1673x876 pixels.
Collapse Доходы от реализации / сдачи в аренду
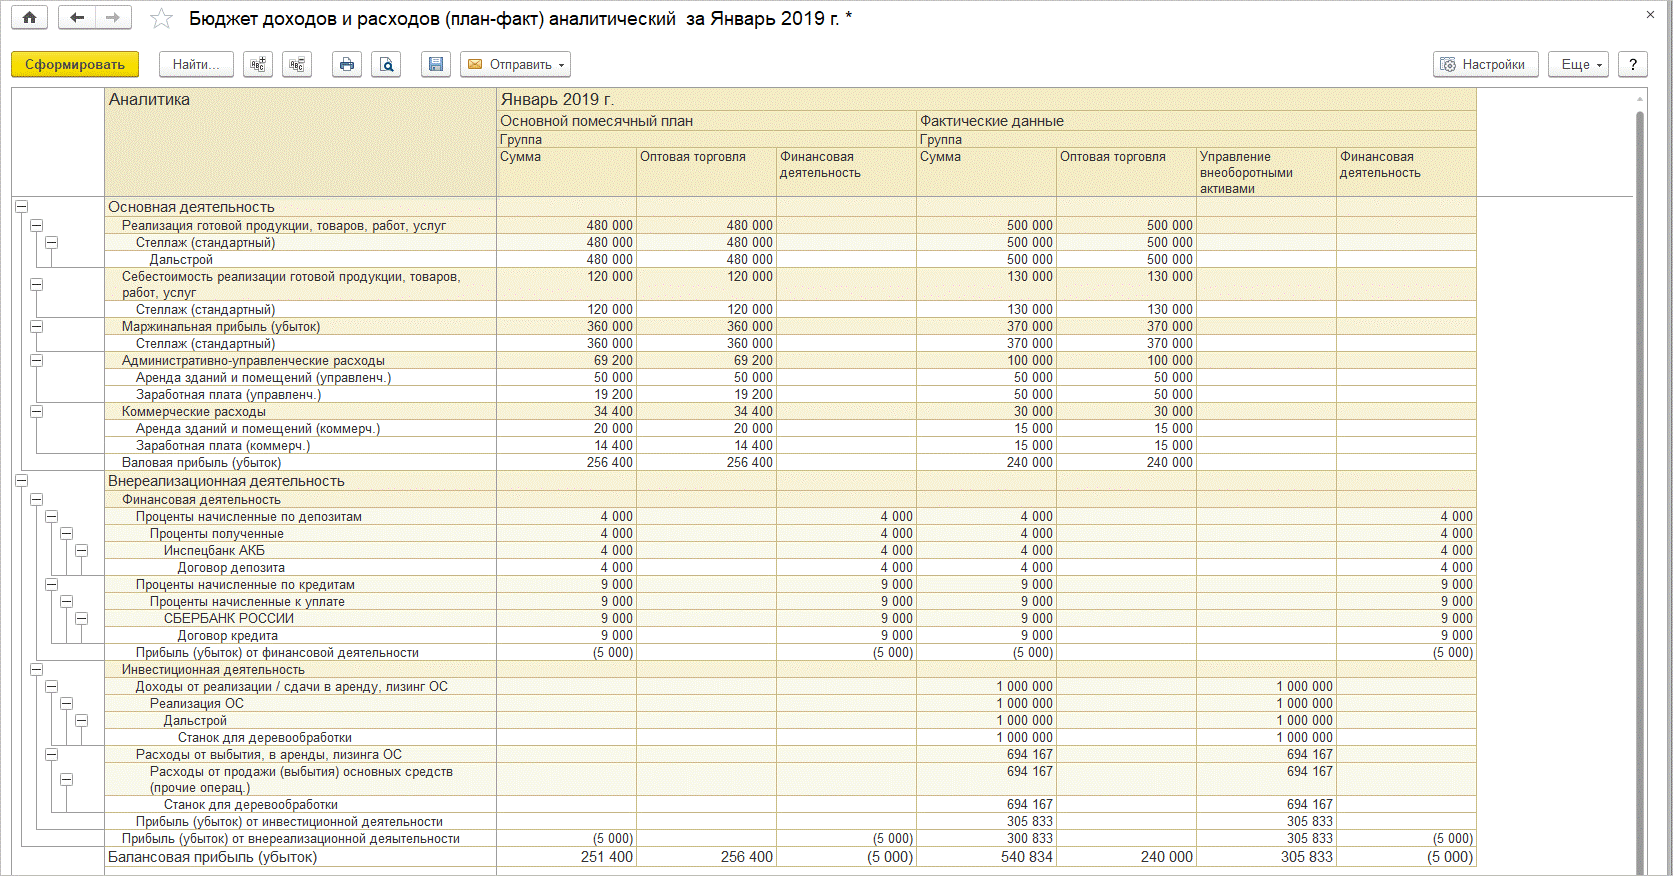tap(51, 686)
